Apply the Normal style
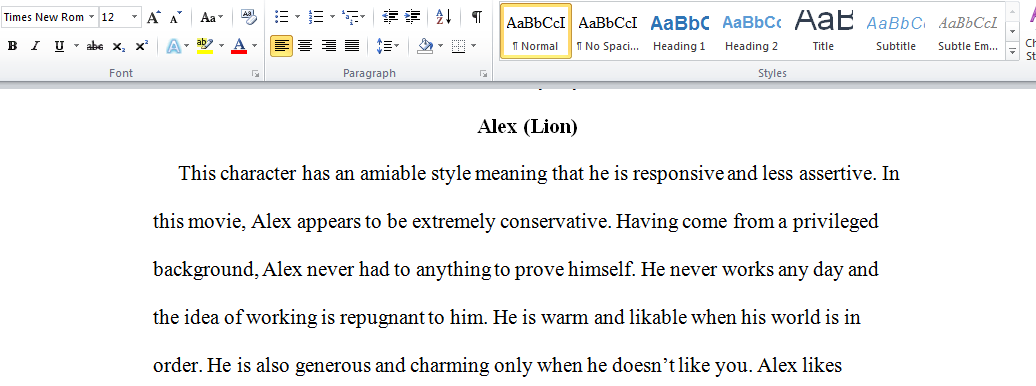Screen dimensions: 1036x386 click(536, 31)
